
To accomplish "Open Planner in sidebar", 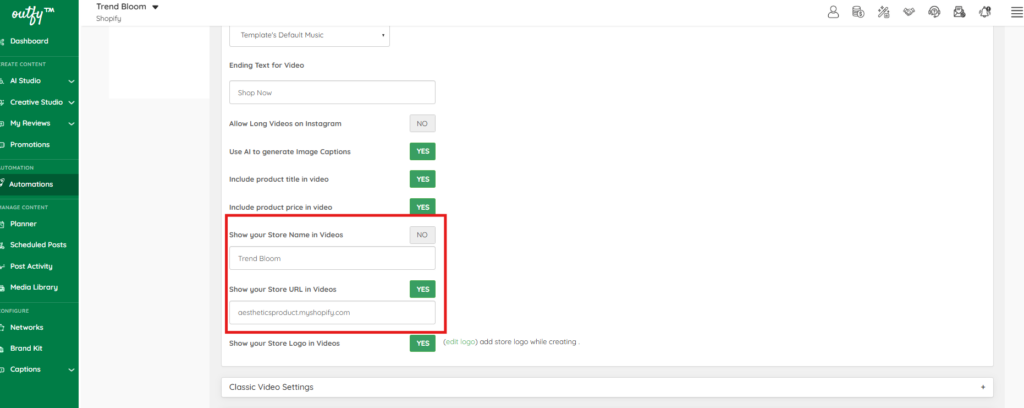I will tap(23, 224).
